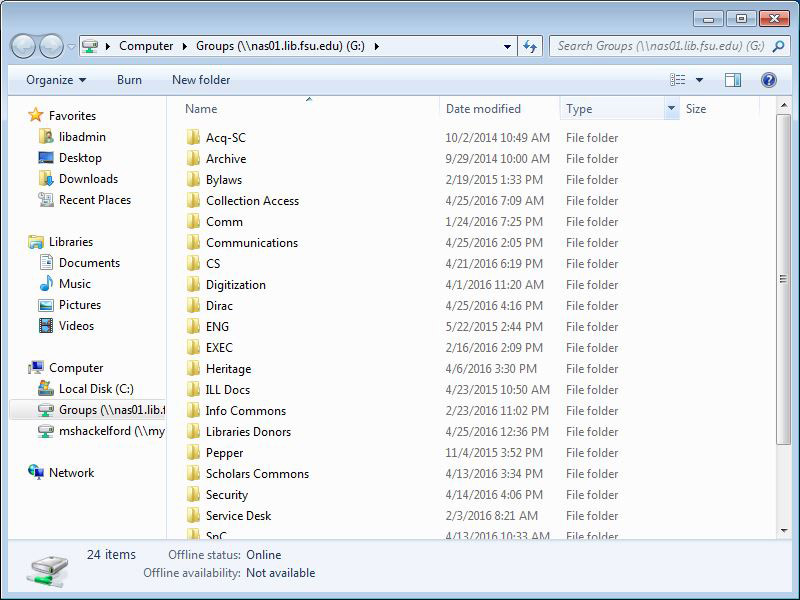This screenshot has height=600, width=800.
Task: Click the scrollbar up arrow of file list
Action: 783,105
